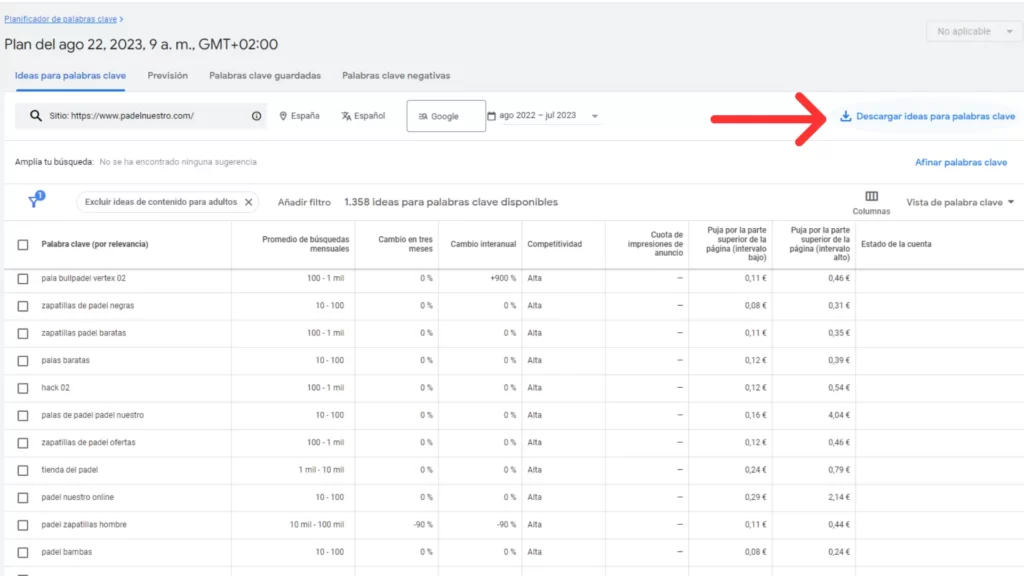Image resolution: width=1024 pixels, height=576 pixels.
Task: Click the calendar icon for date range
Action: [491, 116]
